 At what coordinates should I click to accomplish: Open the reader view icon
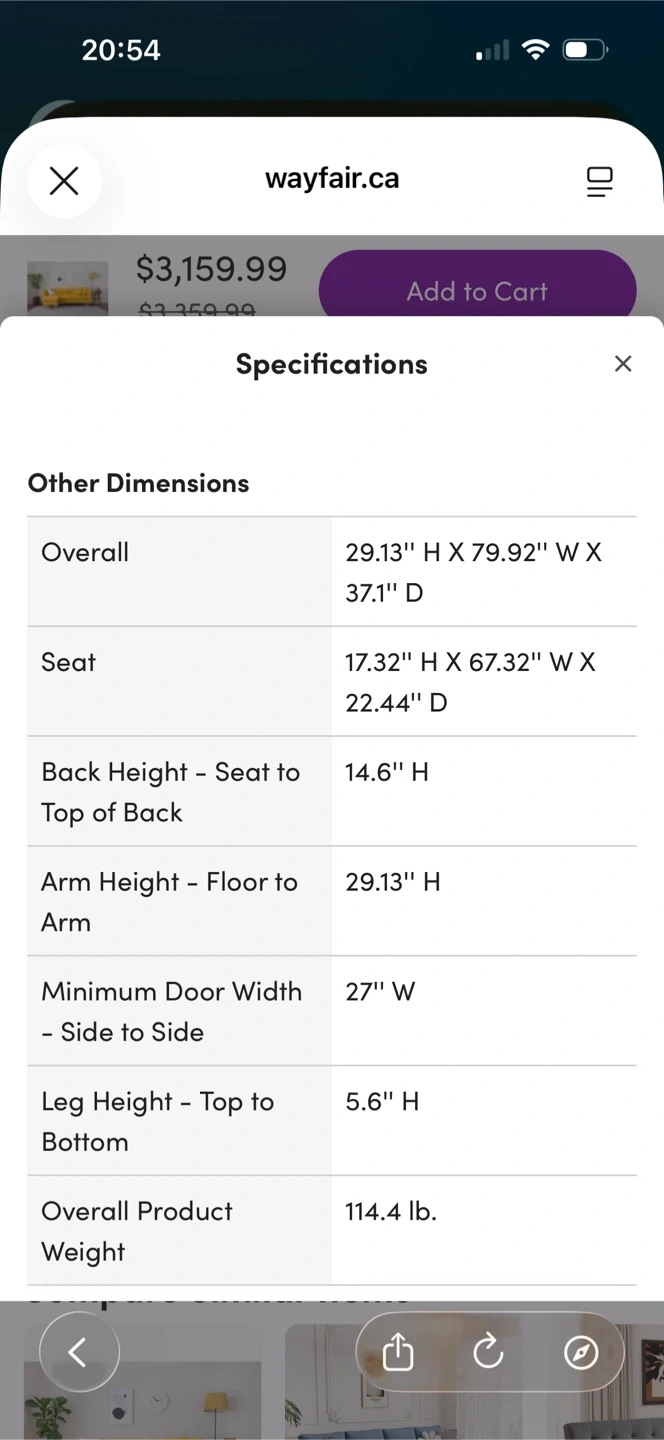(x=599, y=181)
